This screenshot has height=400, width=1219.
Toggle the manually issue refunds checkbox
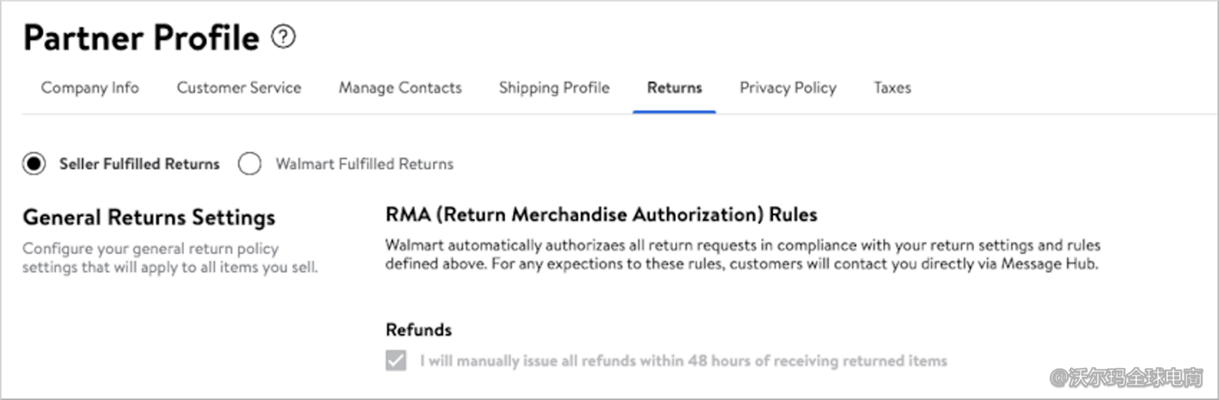pos(396,360)
